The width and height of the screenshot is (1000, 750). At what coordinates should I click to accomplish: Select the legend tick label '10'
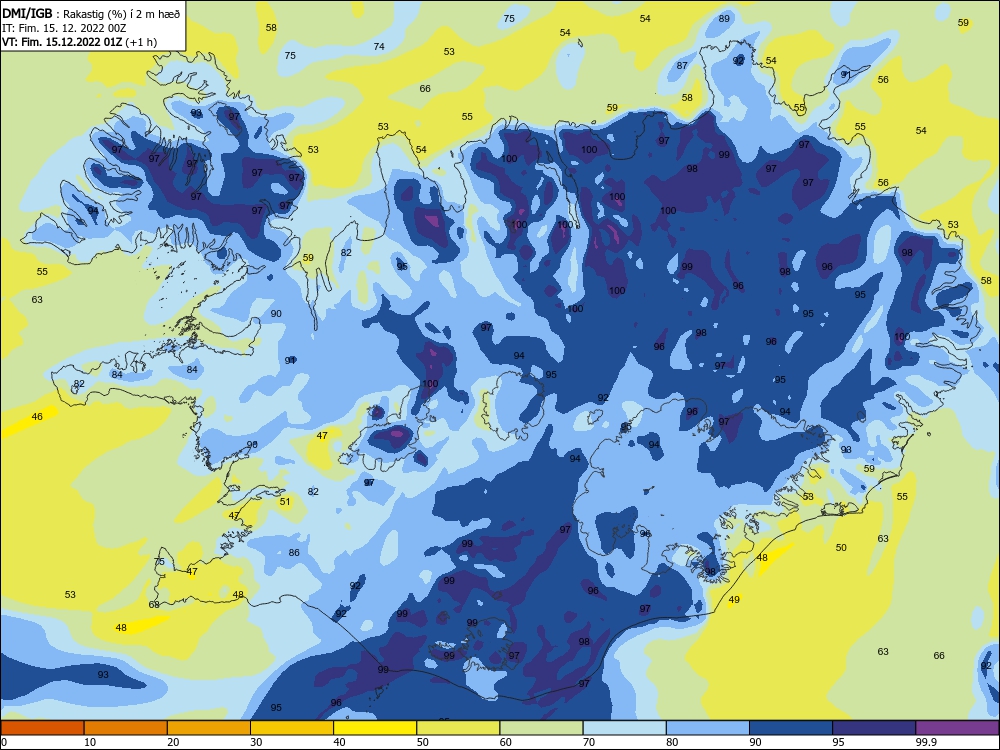click(90, 742)
